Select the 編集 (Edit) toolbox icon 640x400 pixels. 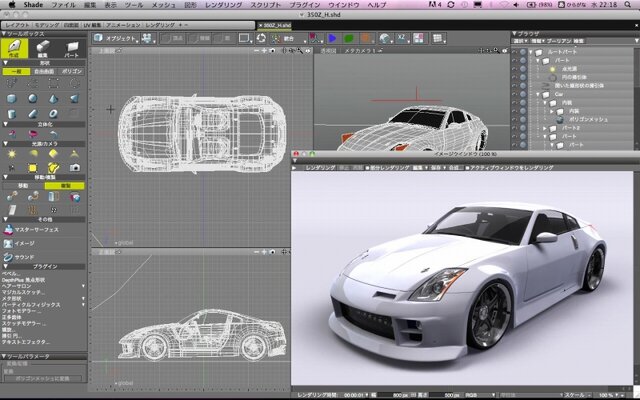pos(42,48)
